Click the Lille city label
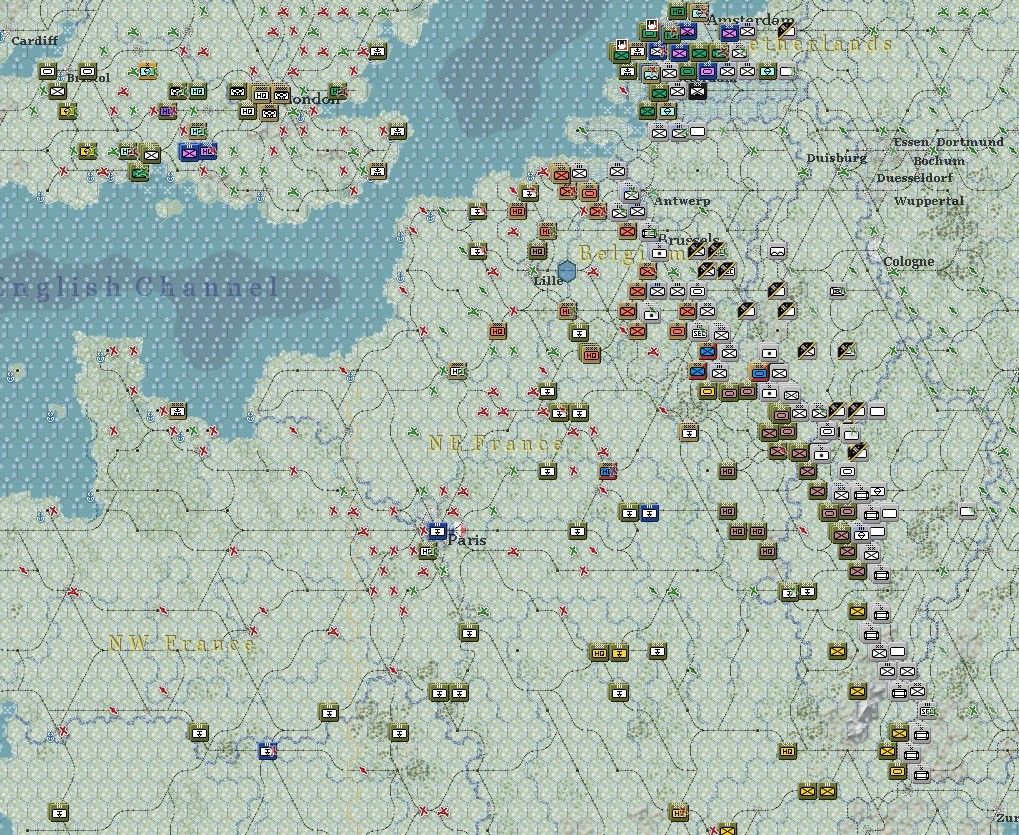1019x835 pixels. tap(548, 281)
